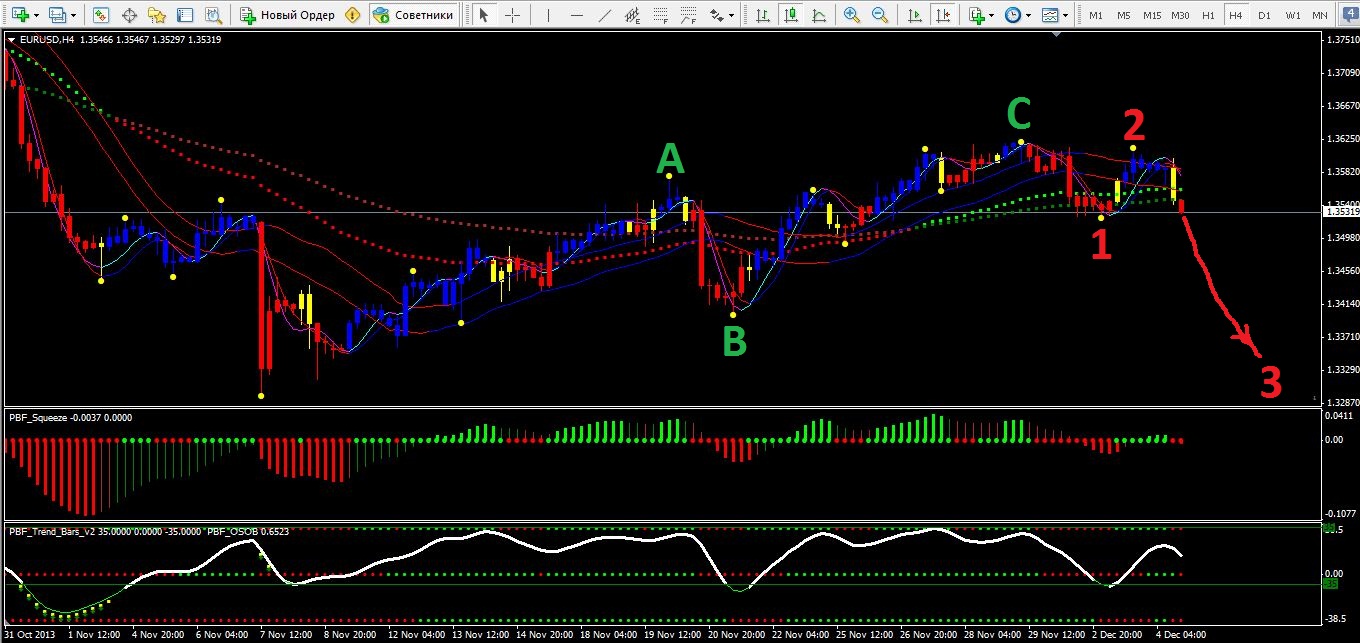This screenshot has height=643, width=1360.
Task: Open the chart templates icon
Action: 1050,15
